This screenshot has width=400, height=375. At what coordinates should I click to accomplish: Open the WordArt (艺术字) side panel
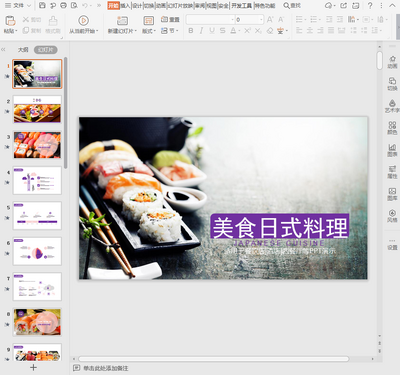point(392,106)
